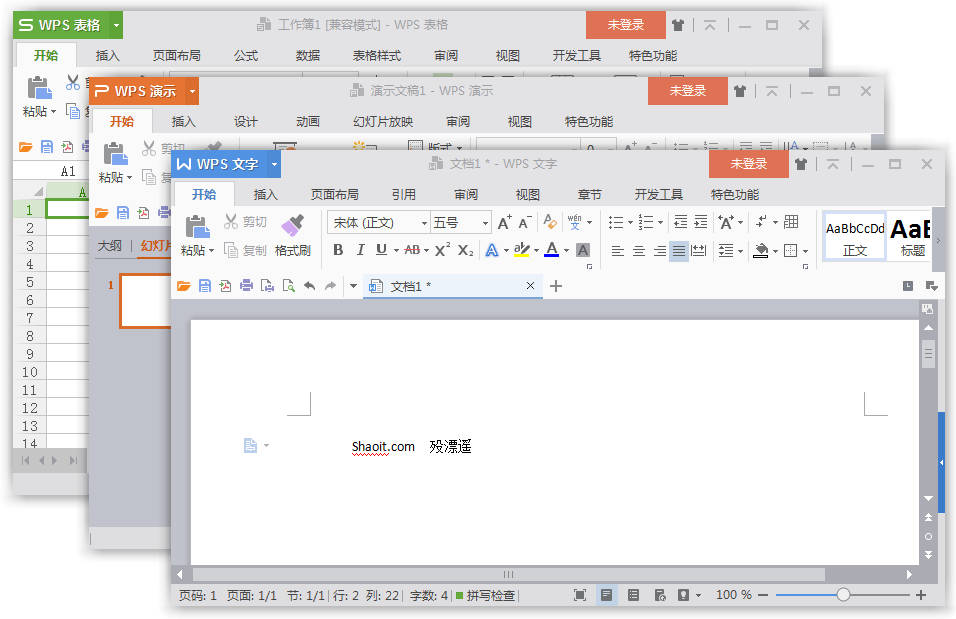Print document with printer icon in WPS 文字
This screenshot has height=619, width=956.
coord(246,286)
